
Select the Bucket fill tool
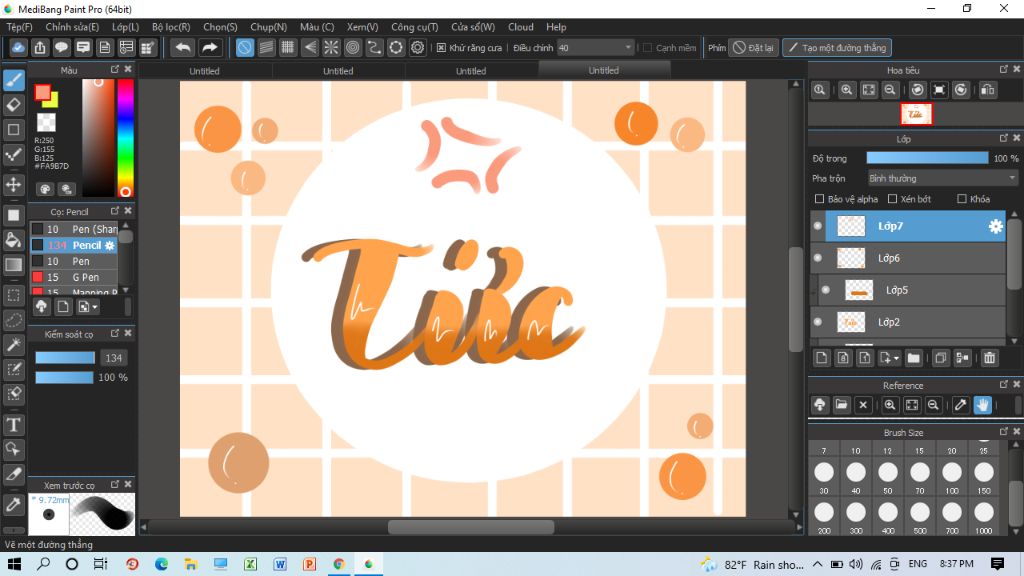coord(14,240)
